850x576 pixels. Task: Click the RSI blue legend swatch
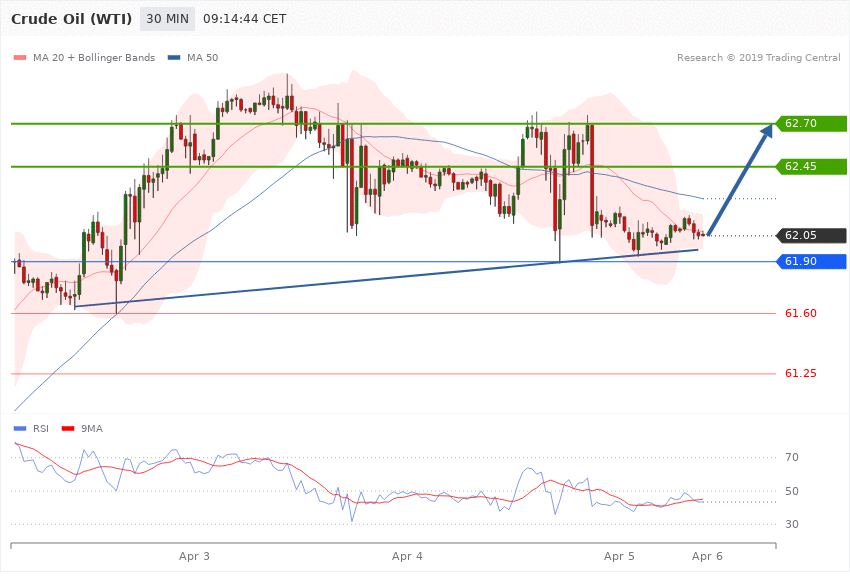(x=20, y=429)
